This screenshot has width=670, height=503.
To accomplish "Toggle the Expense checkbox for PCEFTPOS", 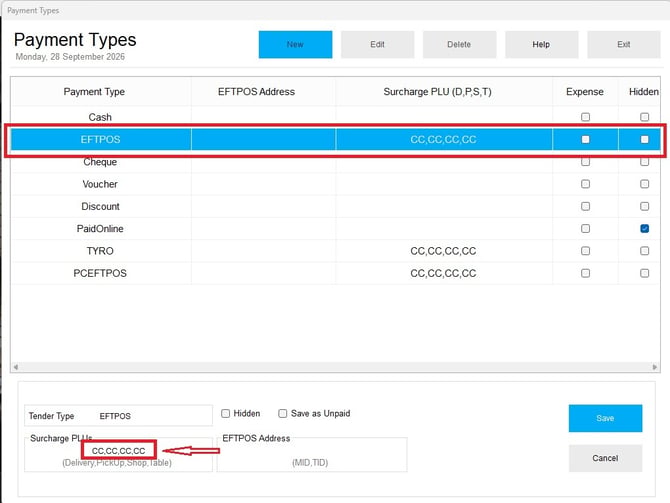I will (x=585, y=273).
